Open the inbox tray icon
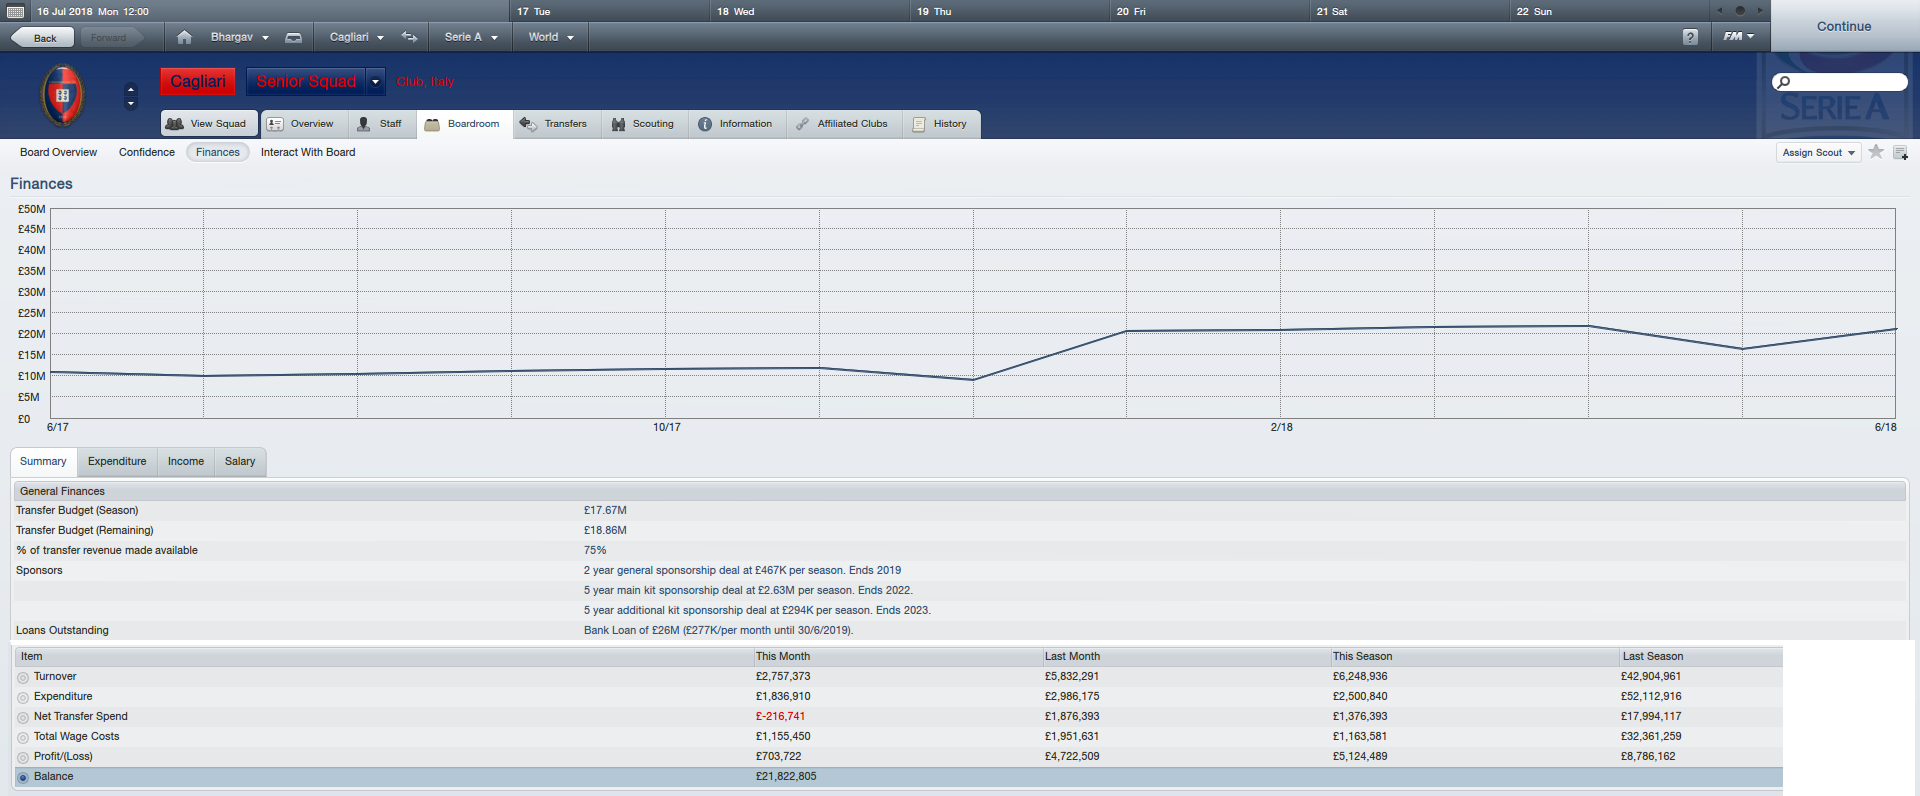 [294, 37]
